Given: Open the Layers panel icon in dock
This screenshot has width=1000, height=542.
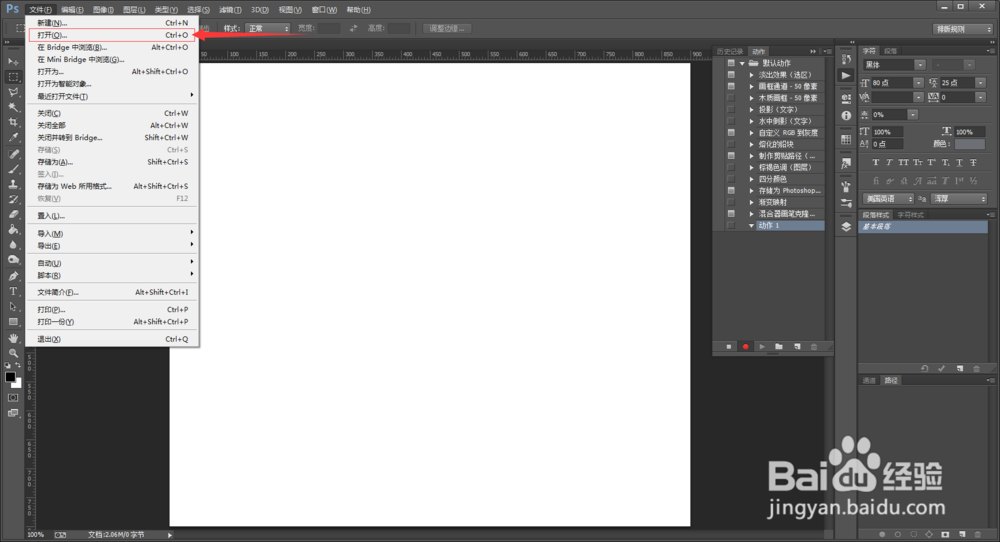Looking at the screenshot, I should (x=846, y=227).
